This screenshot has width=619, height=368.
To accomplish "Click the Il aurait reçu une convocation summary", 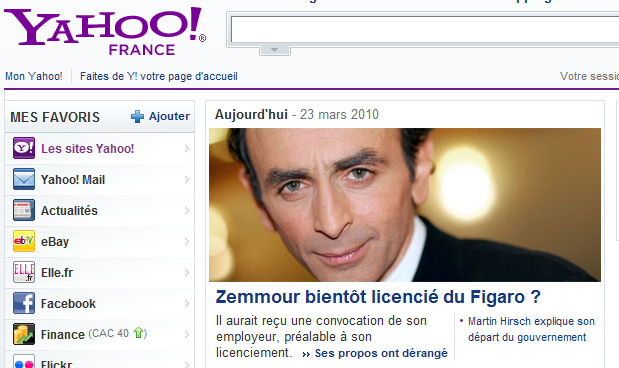I will pyautogui.click(x=321, y=336).
